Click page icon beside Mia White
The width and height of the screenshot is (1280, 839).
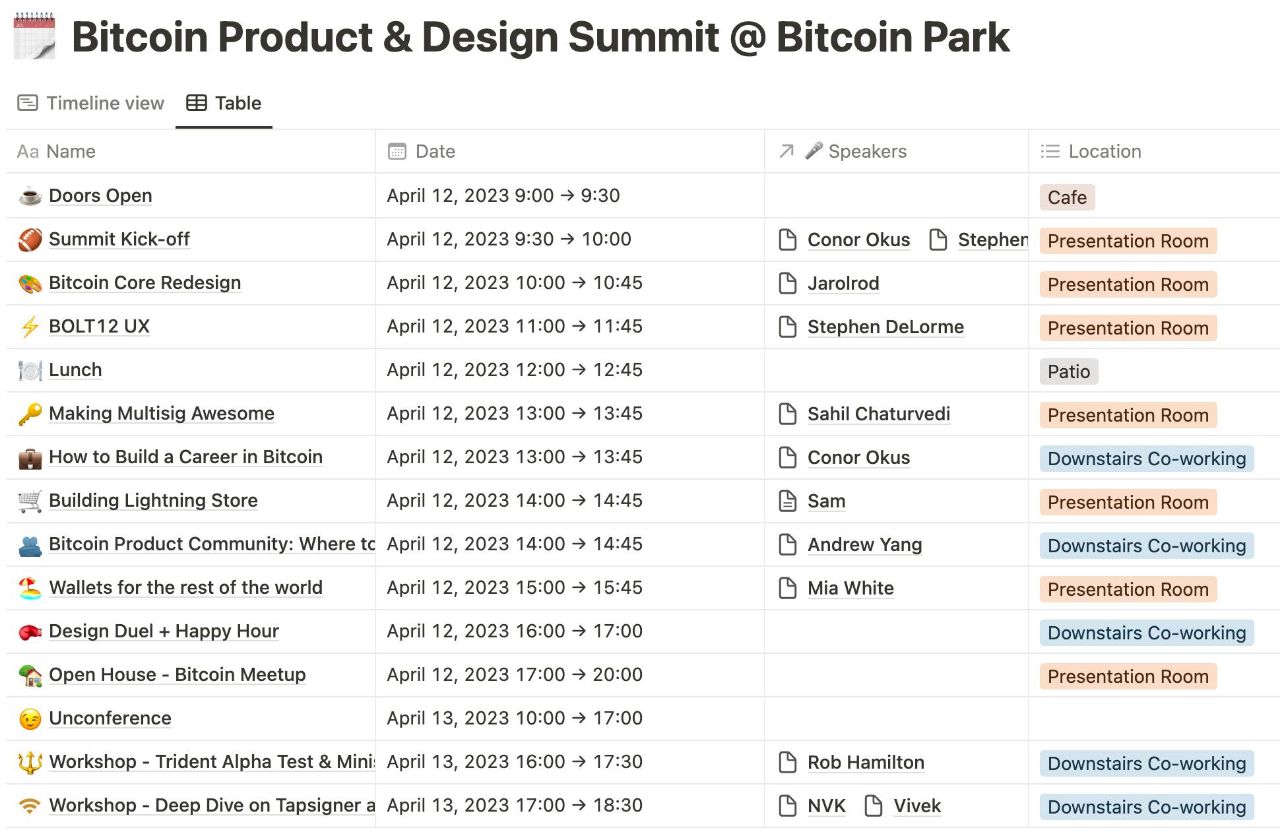tap(788, 588)
